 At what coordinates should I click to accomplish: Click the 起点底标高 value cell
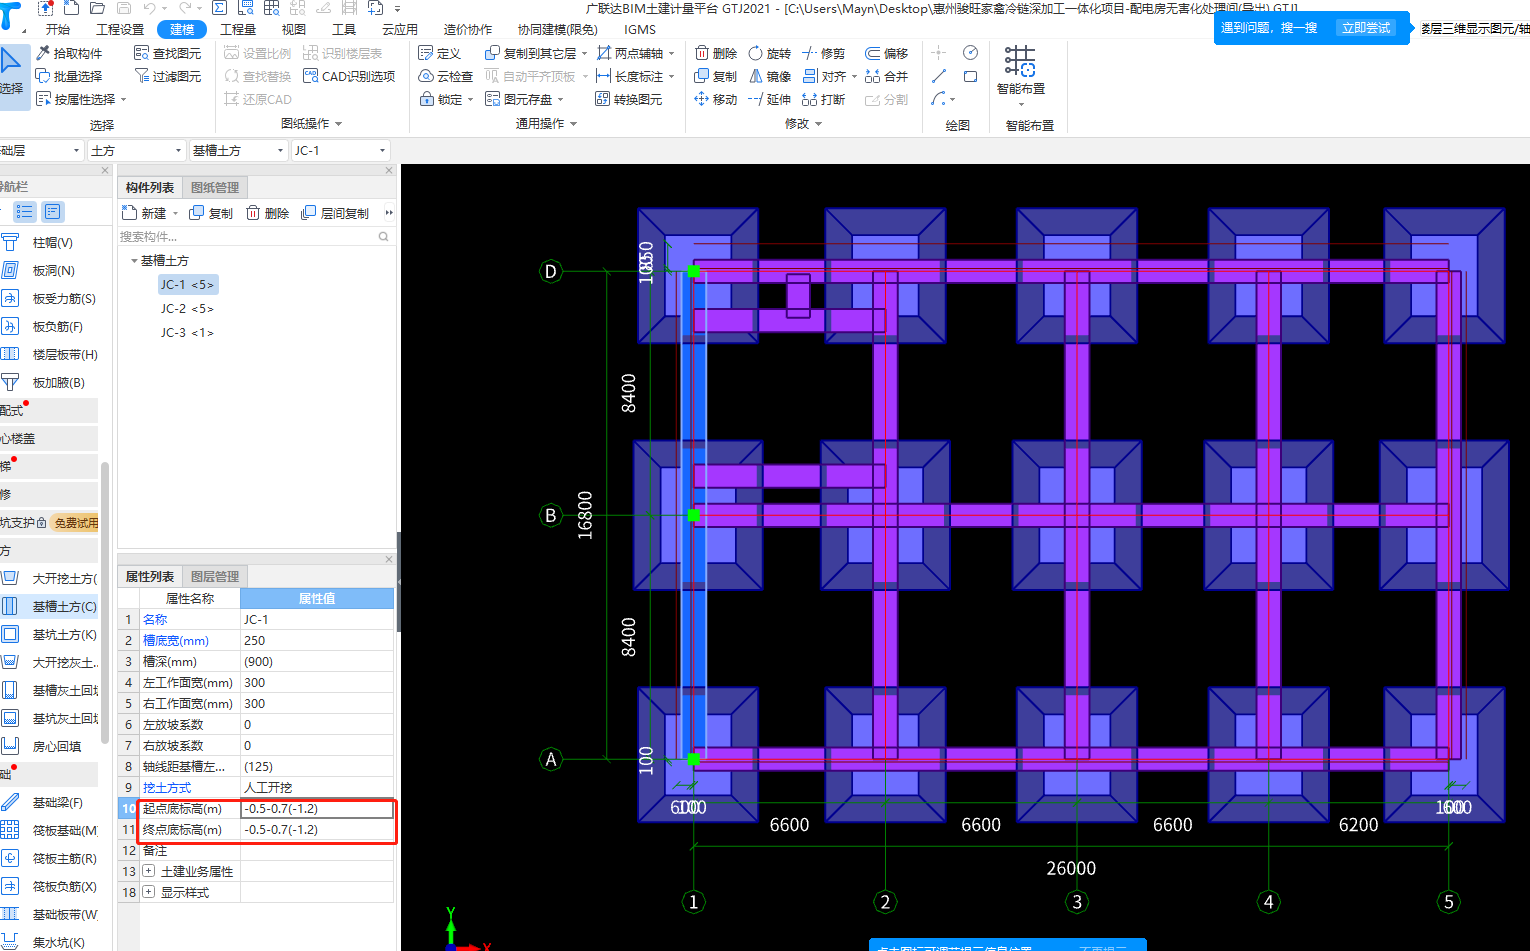point(317,808)
